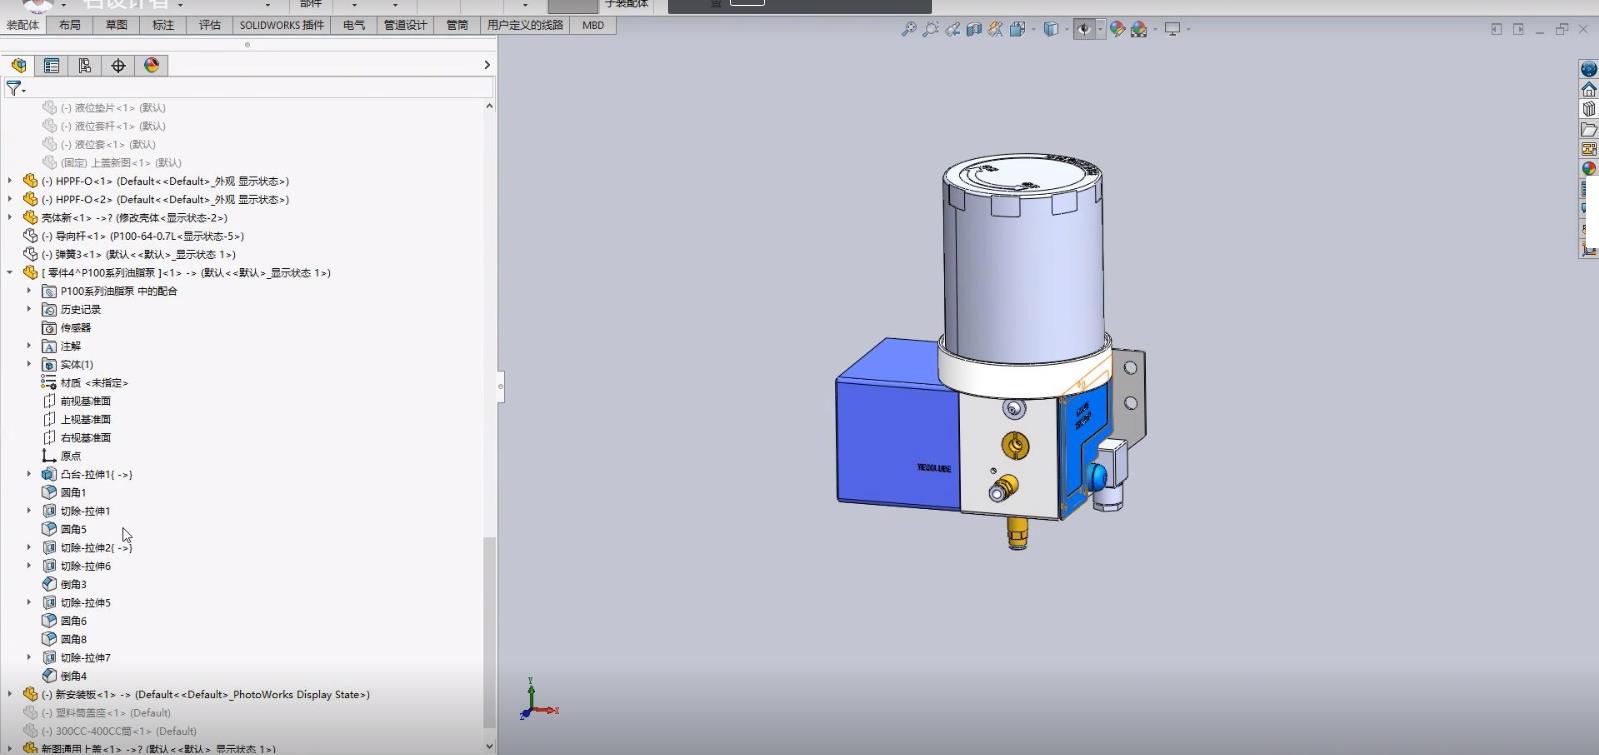Click the feature tree scroll-down arrow
The width and height of the screenshot is (1599, 755).
pyautogui.click(x=489, y=746)
